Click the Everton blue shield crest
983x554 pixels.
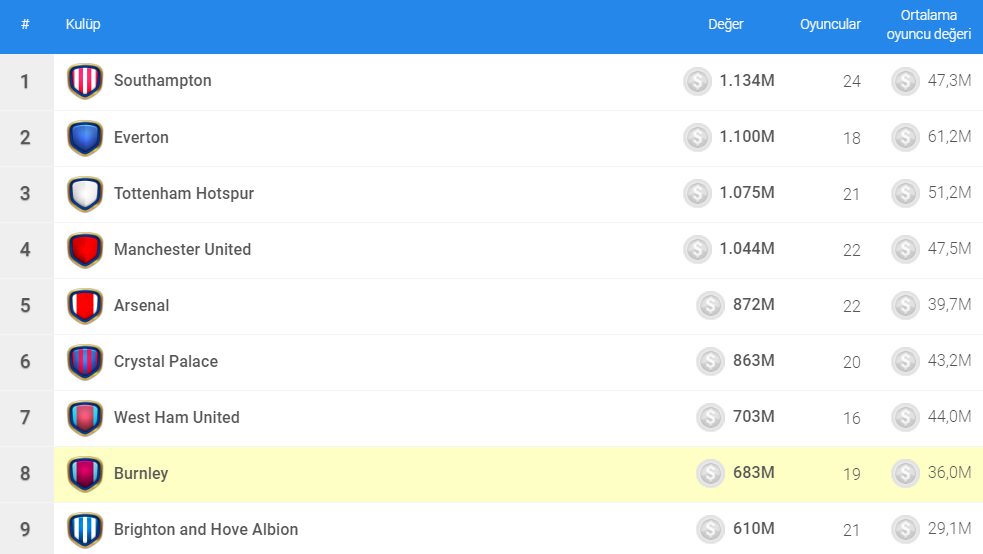pos(85,138)
